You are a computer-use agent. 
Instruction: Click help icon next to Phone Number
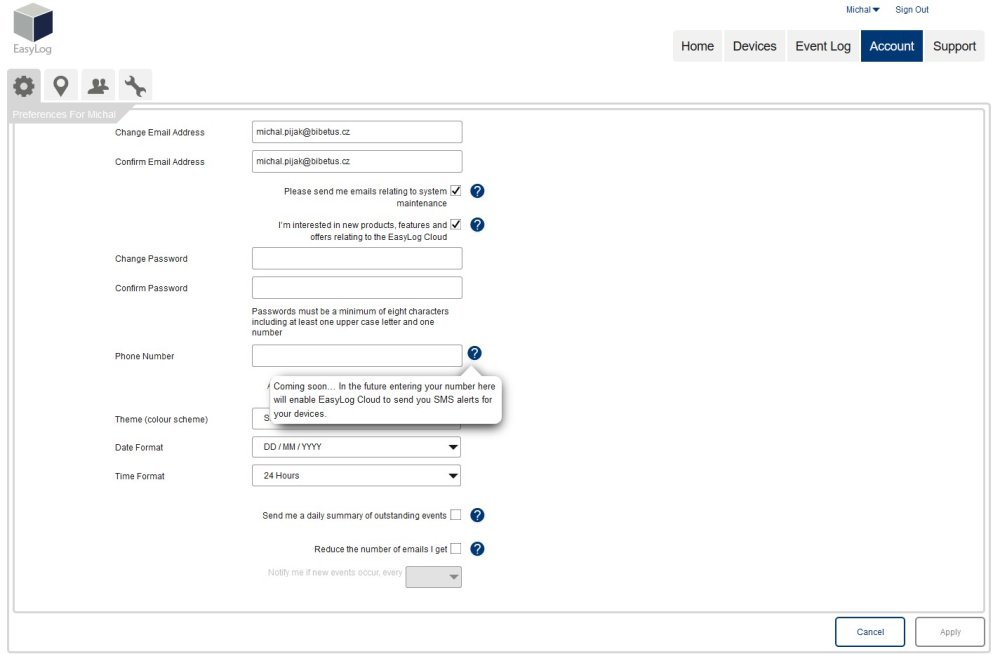click(474, 353)
